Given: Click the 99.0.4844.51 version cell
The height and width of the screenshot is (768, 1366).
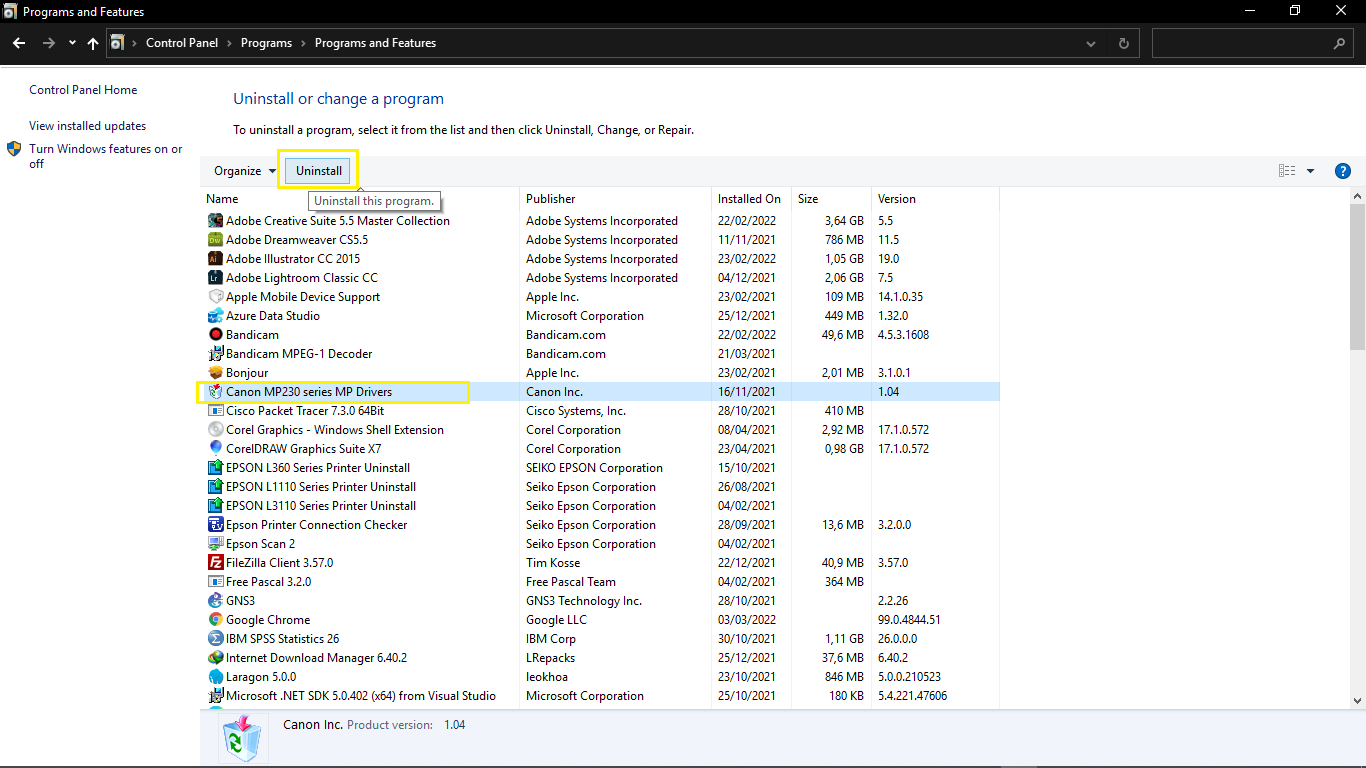Looking at the screenshot, I should click(909, 620).
